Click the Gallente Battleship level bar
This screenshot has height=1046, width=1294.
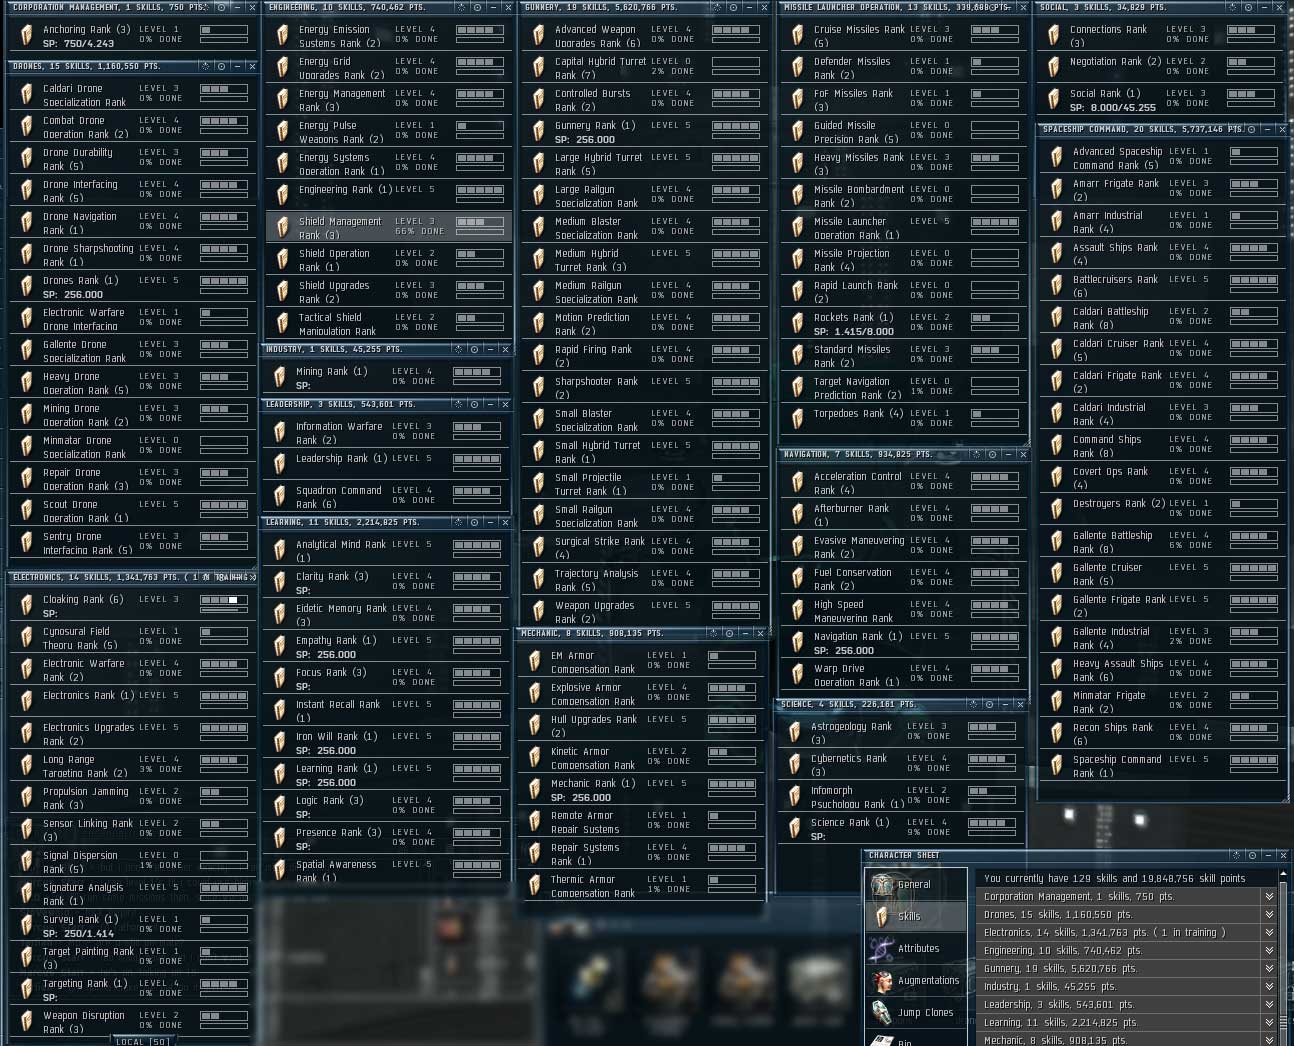[x=1254, y=536]
